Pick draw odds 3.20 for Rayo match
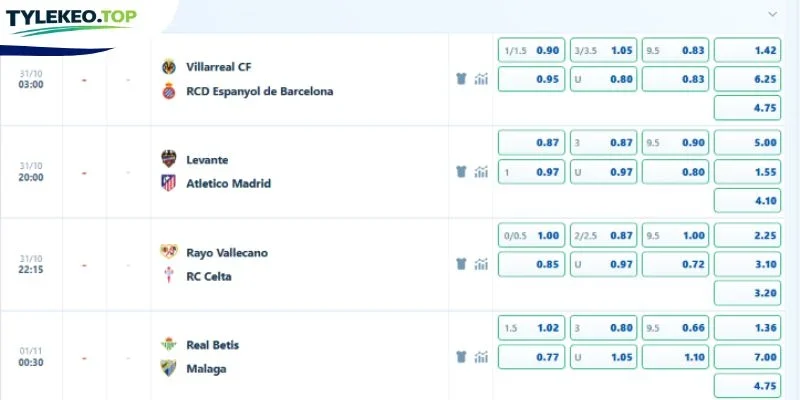 pos(747,293)
